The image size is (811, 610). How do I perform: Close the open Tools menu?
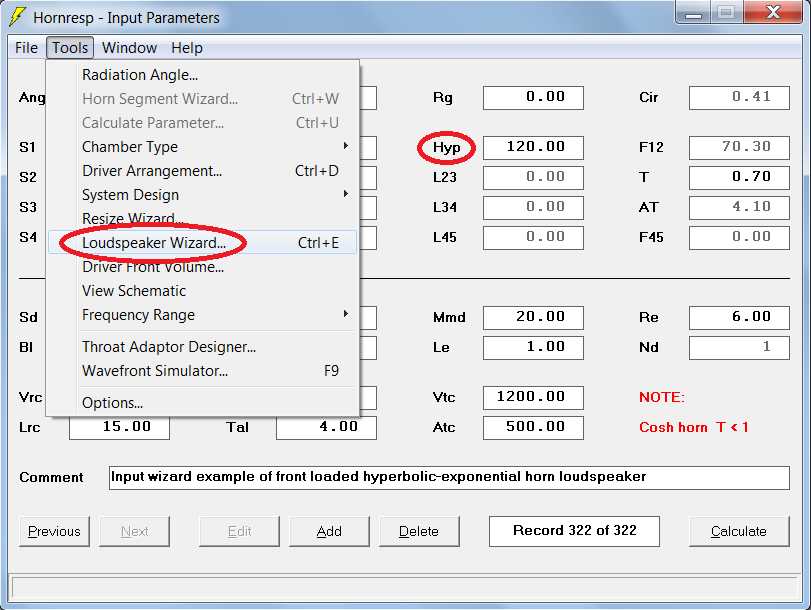click(x=70, y=48)
